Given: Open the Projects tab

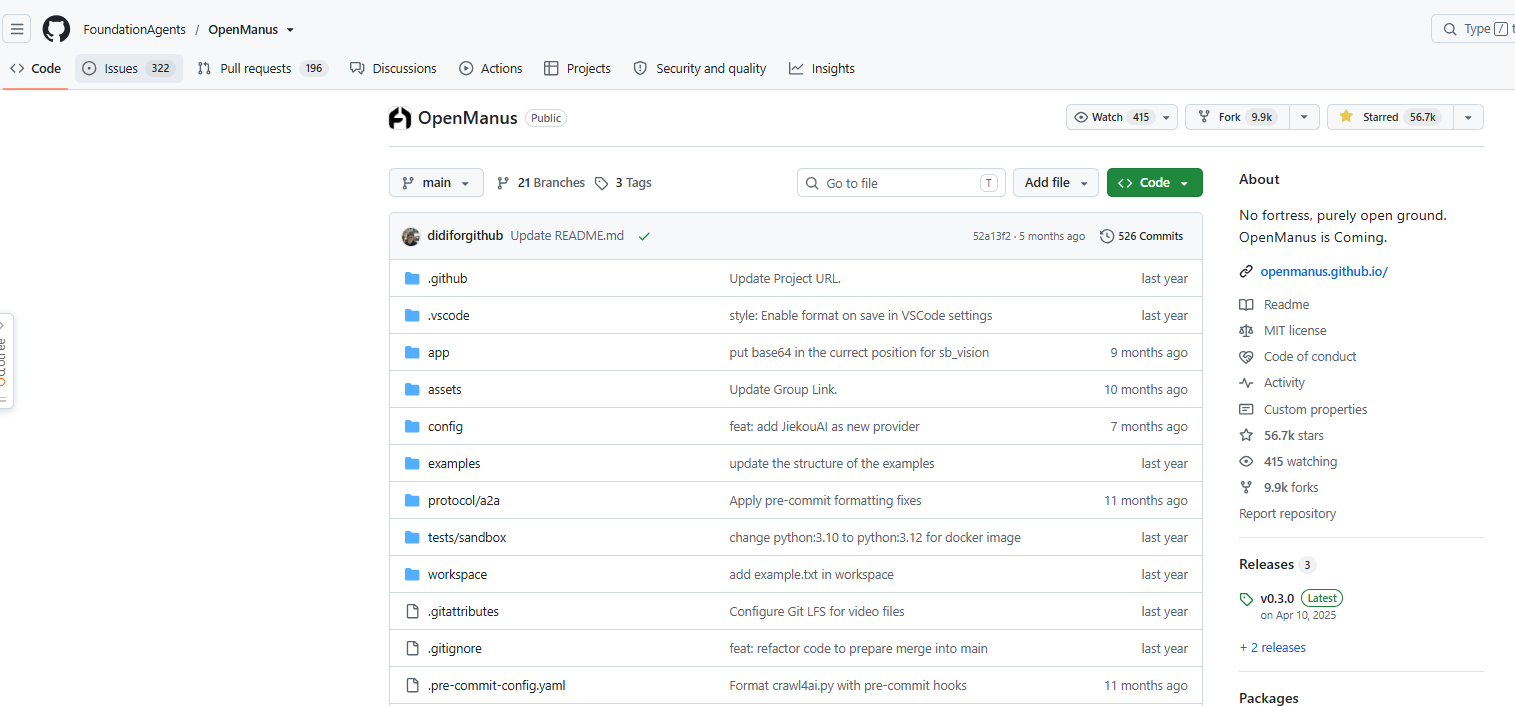Looking at the screenshot, I should [577, 69].
